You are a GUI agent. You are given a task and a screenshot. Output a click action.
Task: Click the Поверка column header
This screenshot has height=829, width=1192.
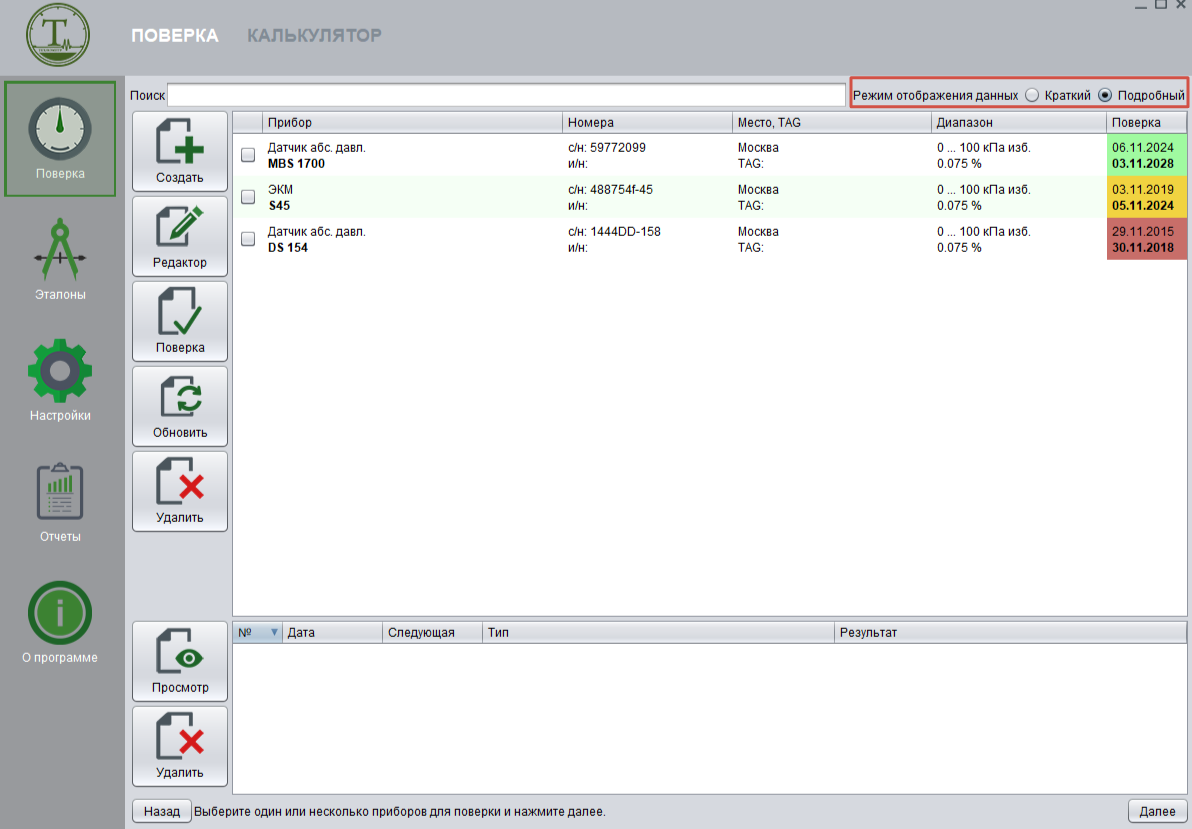[x=1146, y=122]
